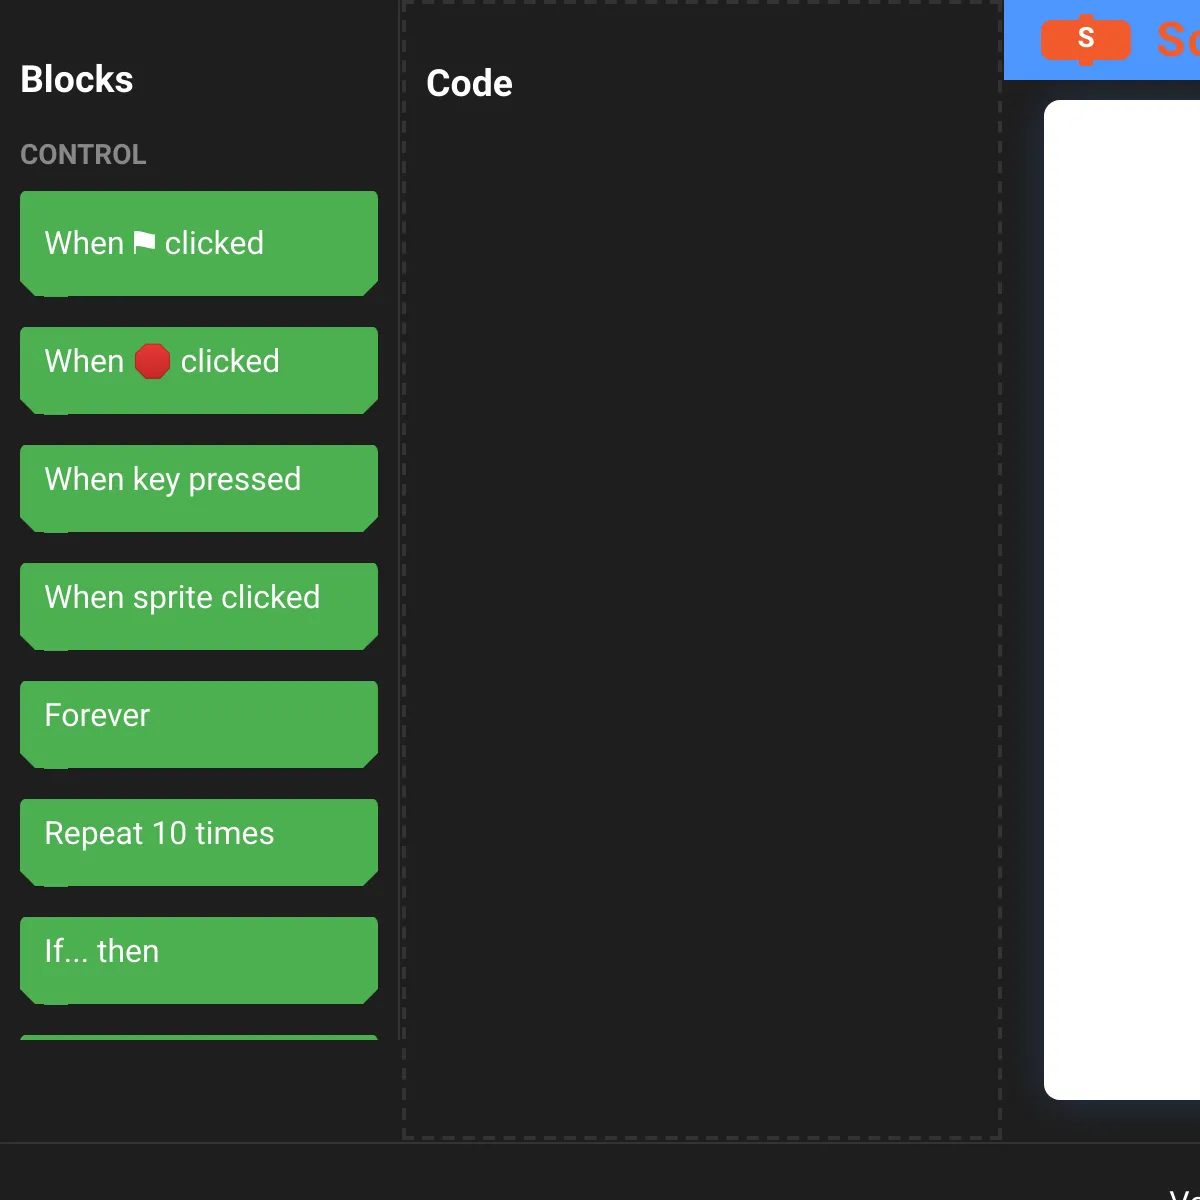The image size is (1200, 1200).
Task: Select the "Forever" loop block
Action: point(198,722)
